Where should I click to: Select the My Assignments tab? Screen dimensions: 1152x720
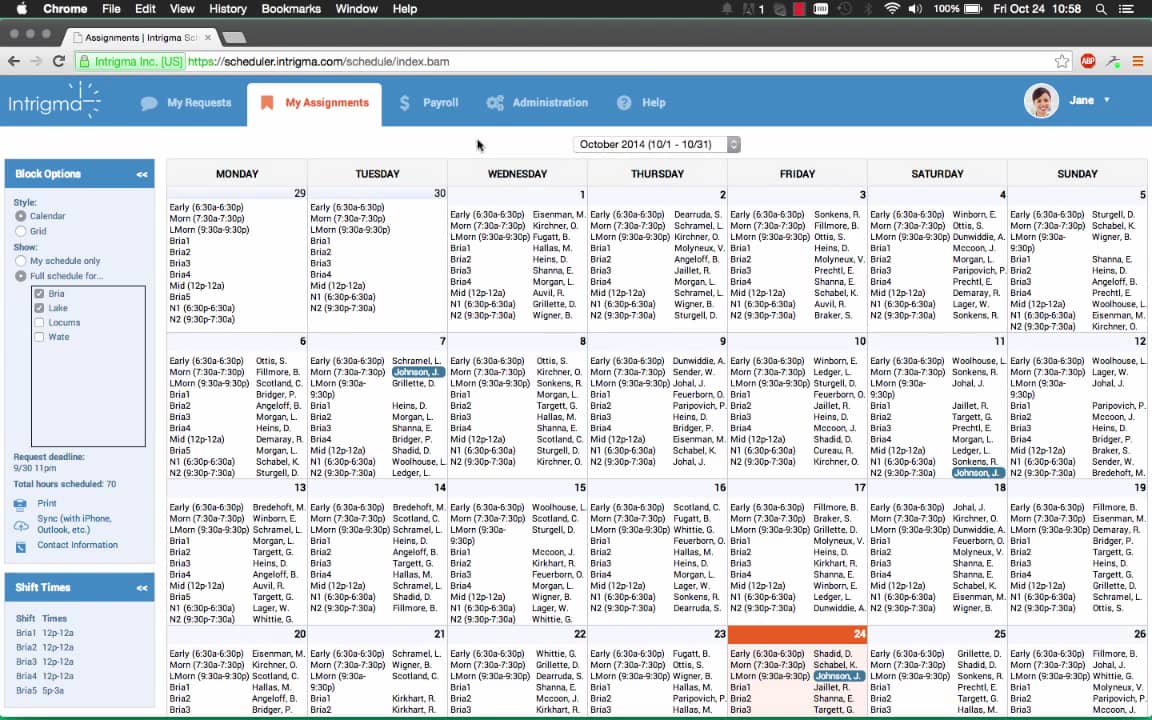(314, 103)
